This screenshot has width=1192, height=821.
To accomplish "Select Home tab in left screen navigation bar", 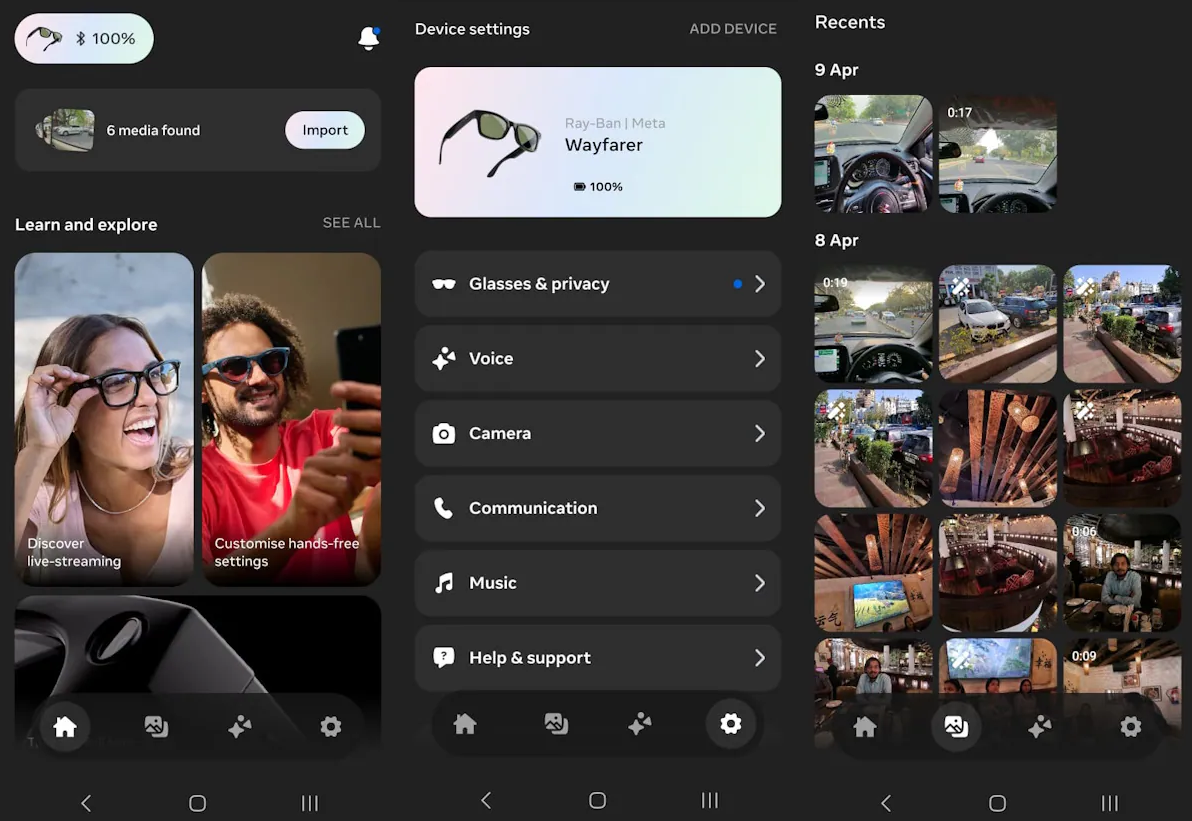I will point(65,727).
